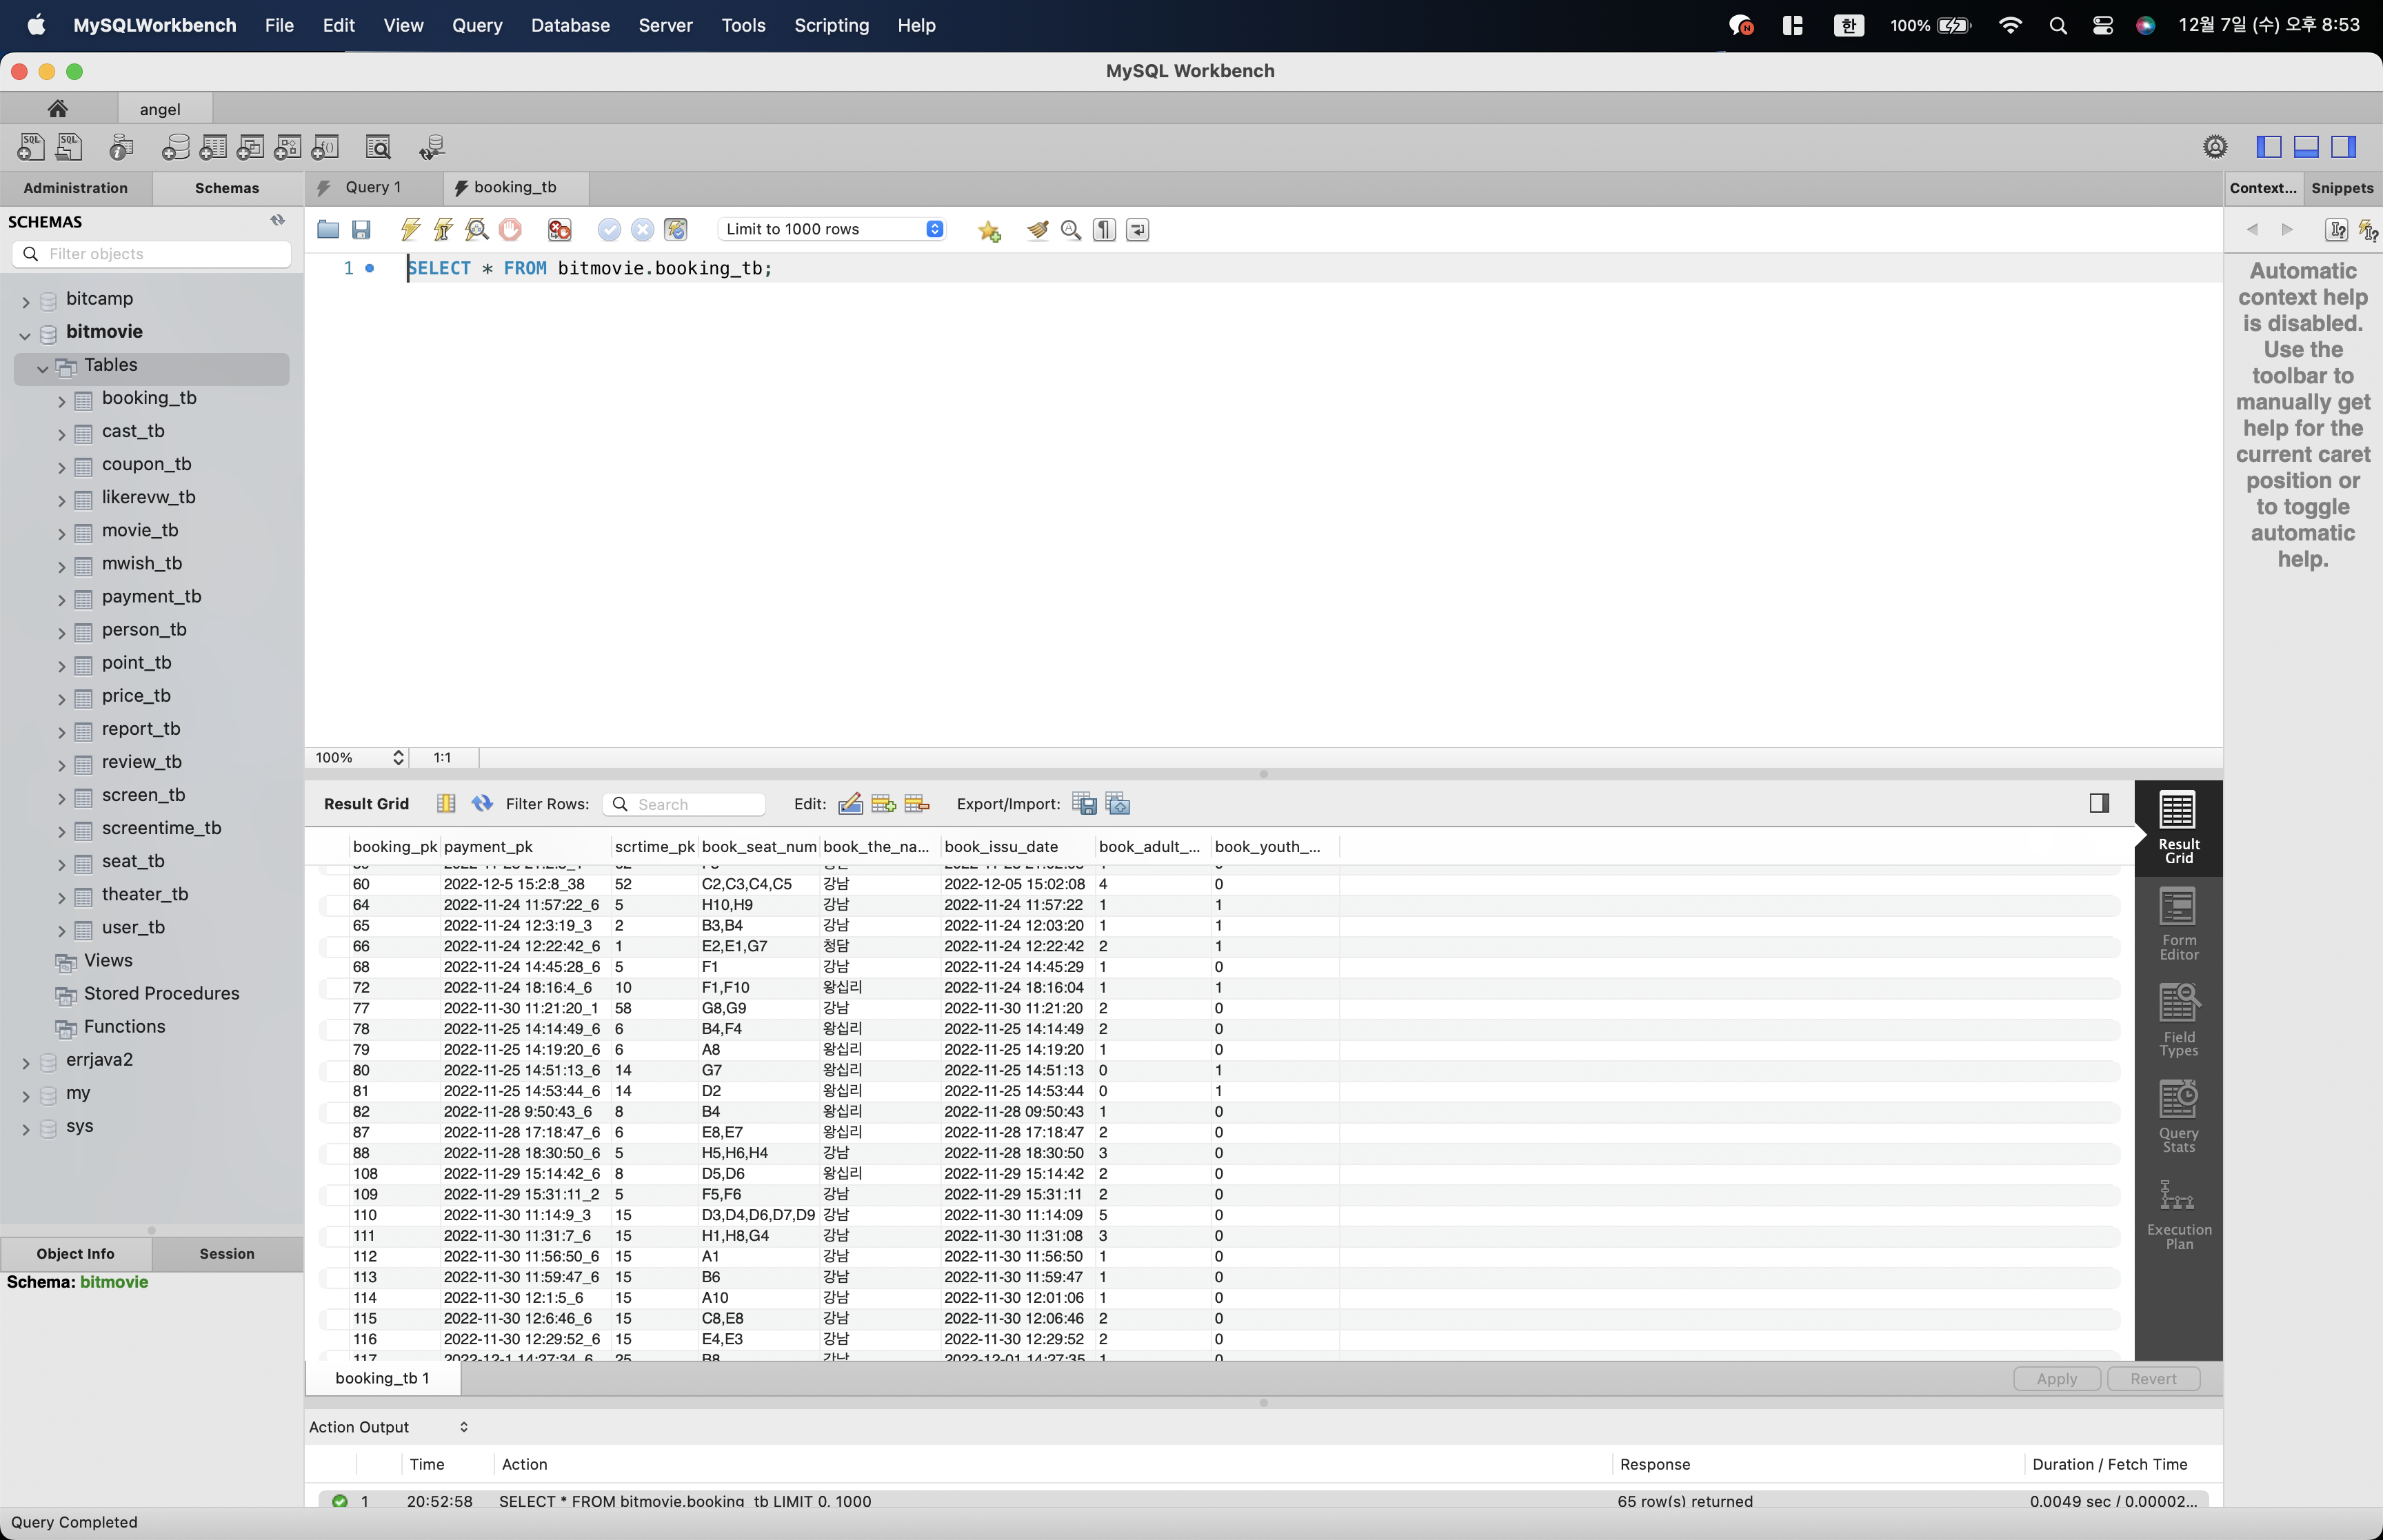Viewport: 2383px width, 1540px height.
Task: Click the Explain query plan magnifier-lightning icon
Action: point(477,230)
